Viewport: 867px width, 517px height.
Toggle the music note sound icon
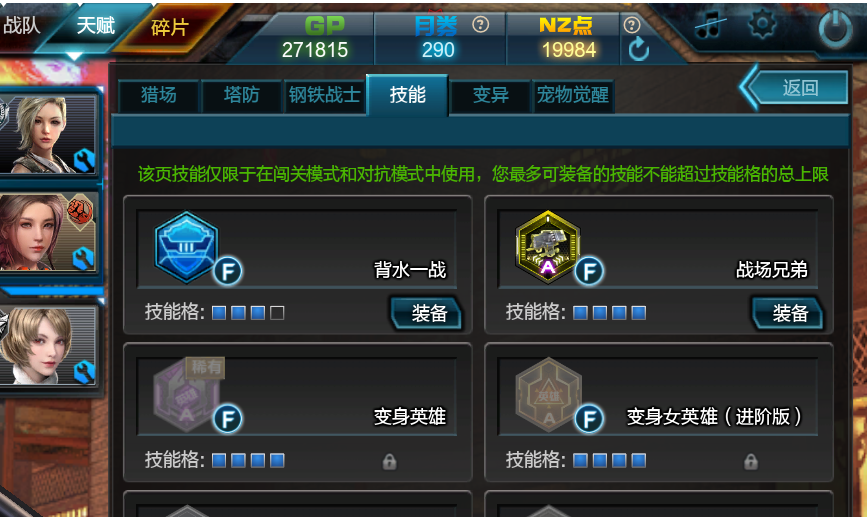[x=710, y=24]
